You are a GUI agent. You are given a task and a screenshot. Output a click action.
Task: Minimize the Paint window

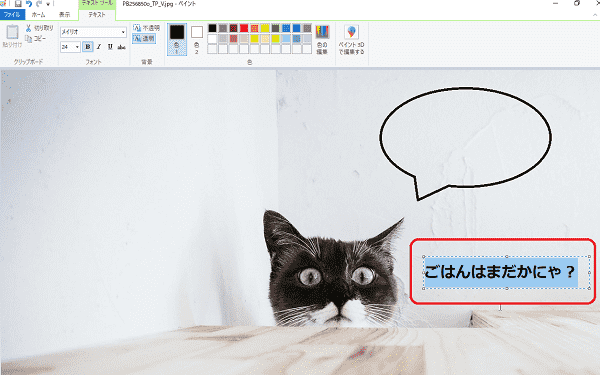[x=556, y=3]
